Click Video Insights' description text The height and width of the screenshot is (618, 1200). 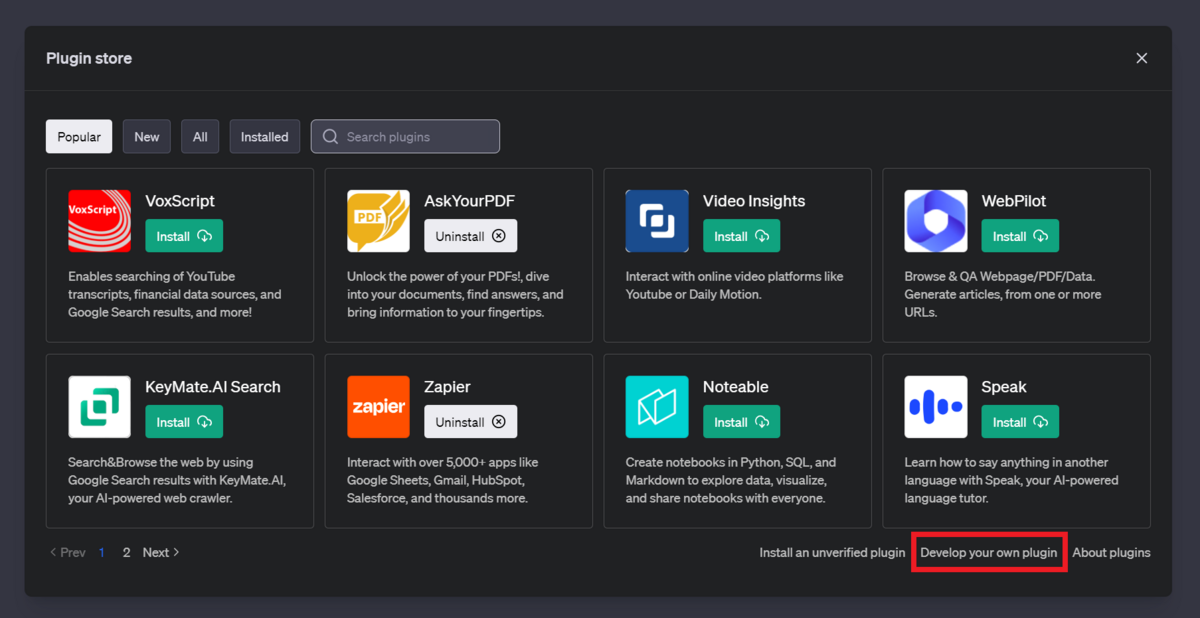click(735, 285)
